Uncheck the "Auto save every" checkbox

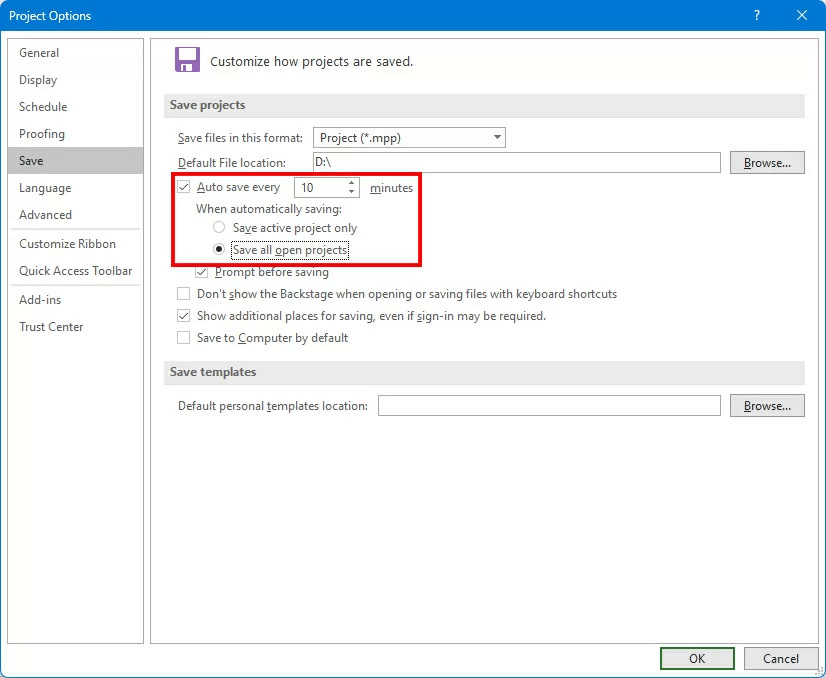click(184, 186)
